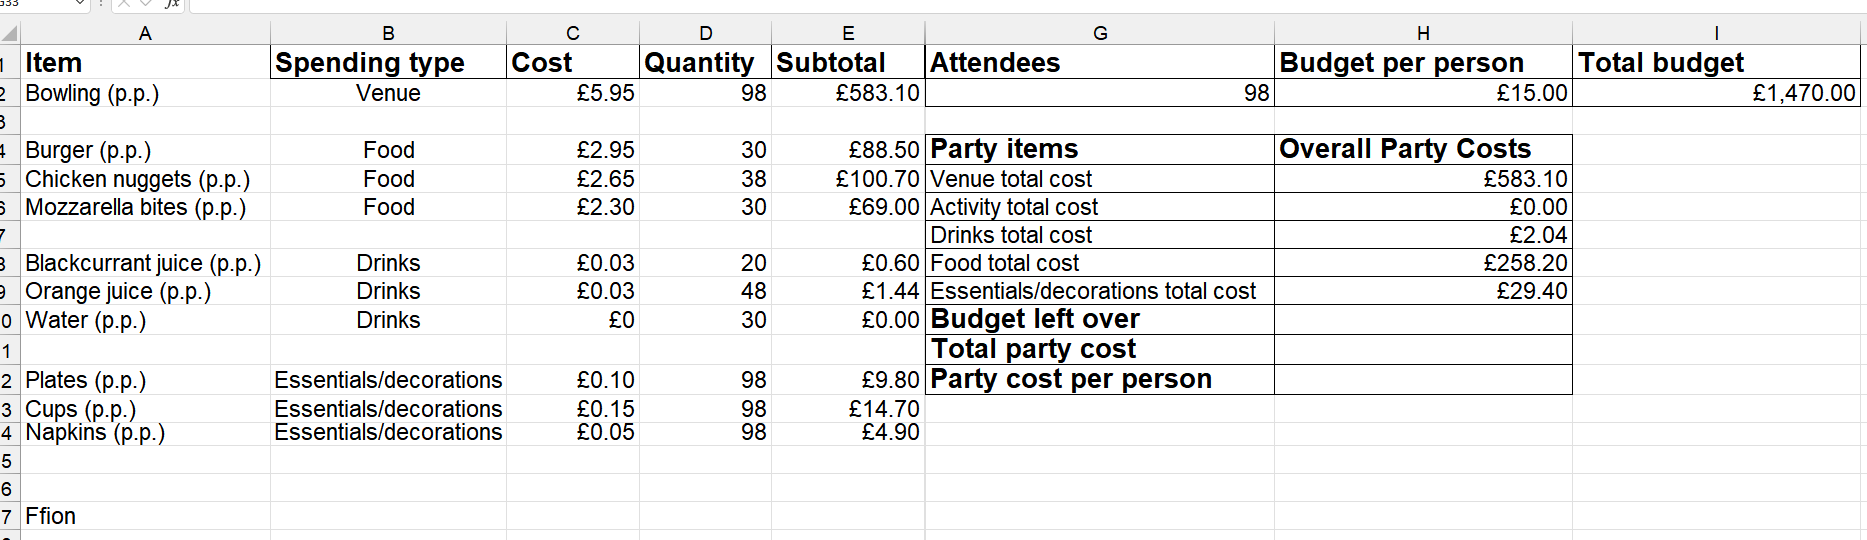1867x540 pixels.
Task: Click the formula bar cancel X icon
Action: pyautogui.click(x=124, y=4)
